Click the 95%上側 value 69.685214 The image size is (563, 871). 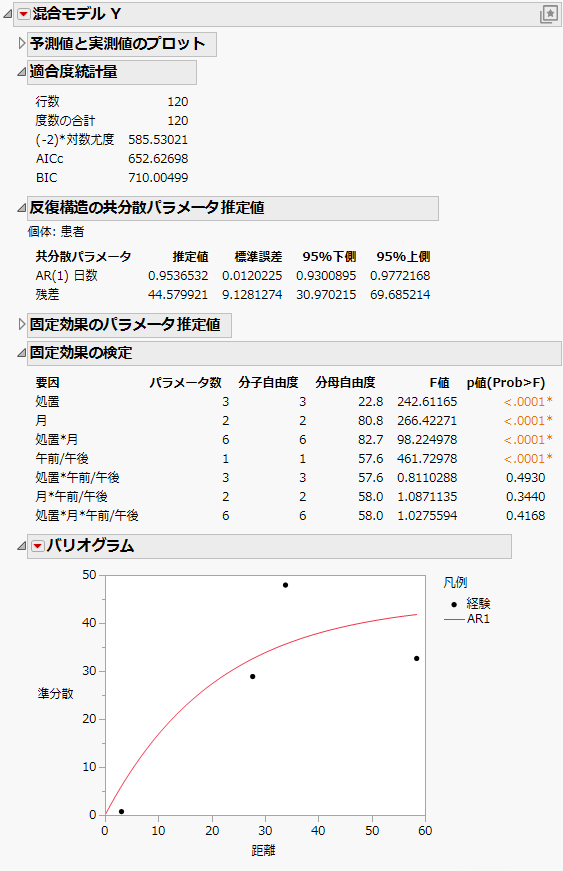click(x=400, y=295)
